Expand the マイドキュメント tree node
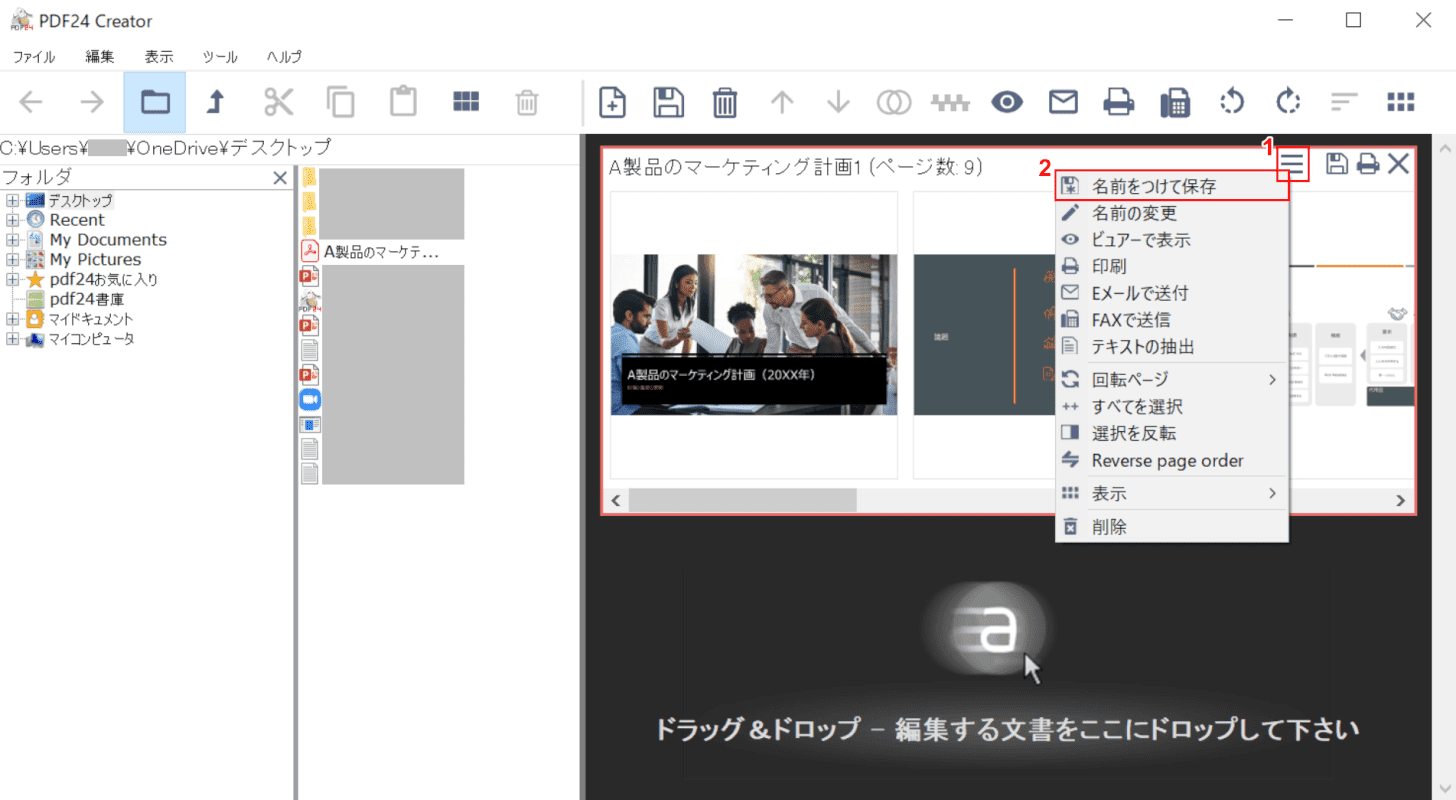 13,319
